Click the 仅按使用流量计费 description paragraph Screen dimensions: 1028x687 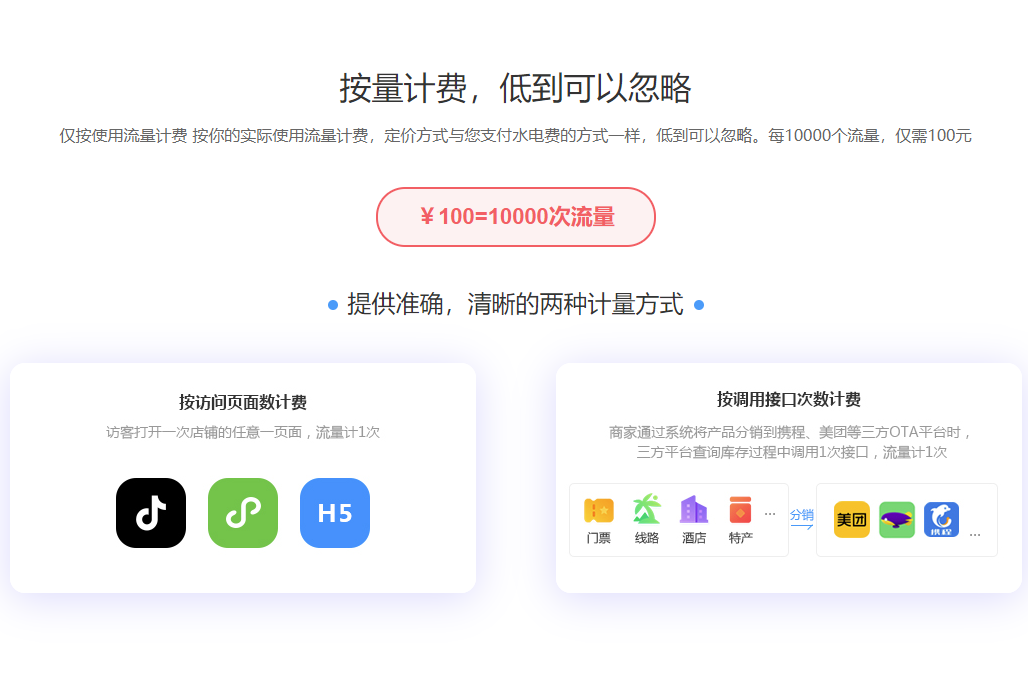click(x=515, y=136)
